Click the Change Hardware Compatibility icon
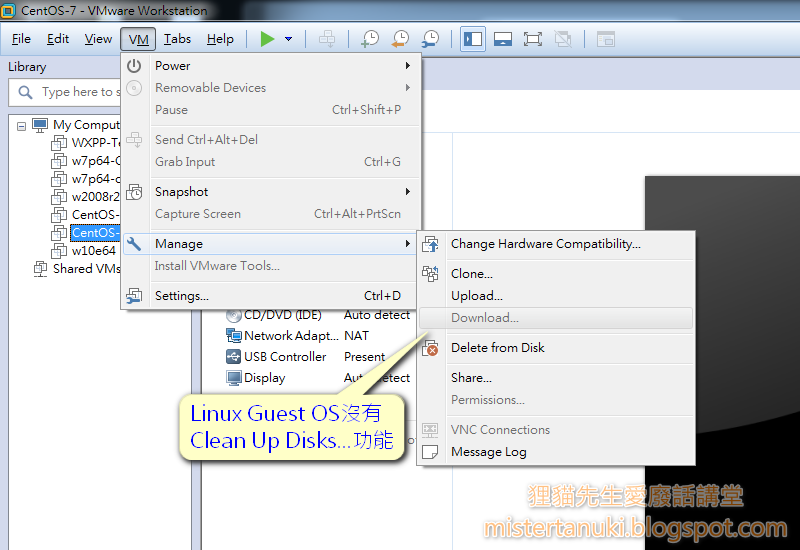The image size is (800, 550). coord(431,244)
